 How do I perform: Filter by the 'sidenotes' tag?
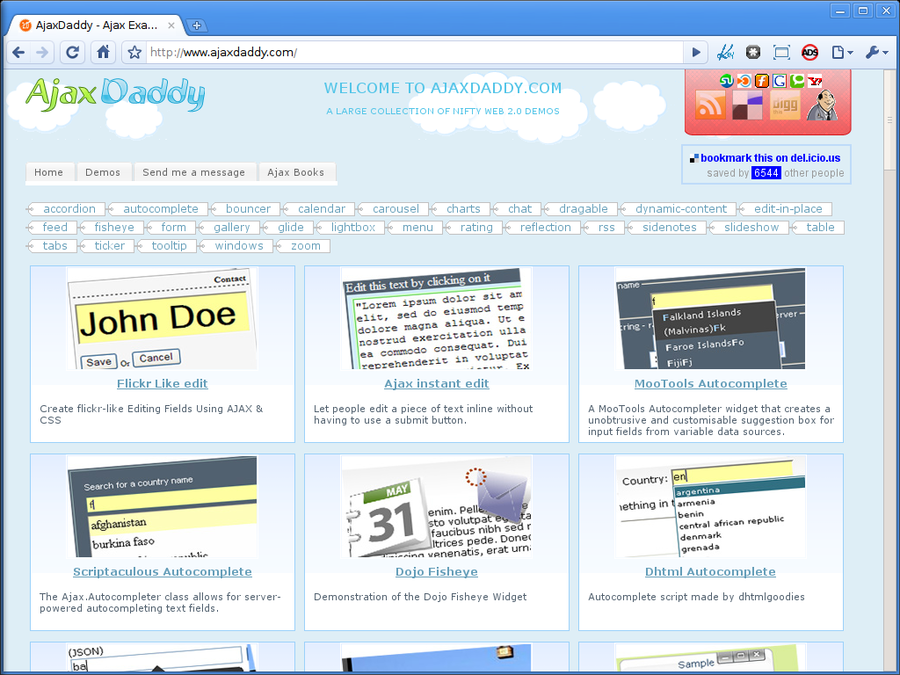pos(666,227)
